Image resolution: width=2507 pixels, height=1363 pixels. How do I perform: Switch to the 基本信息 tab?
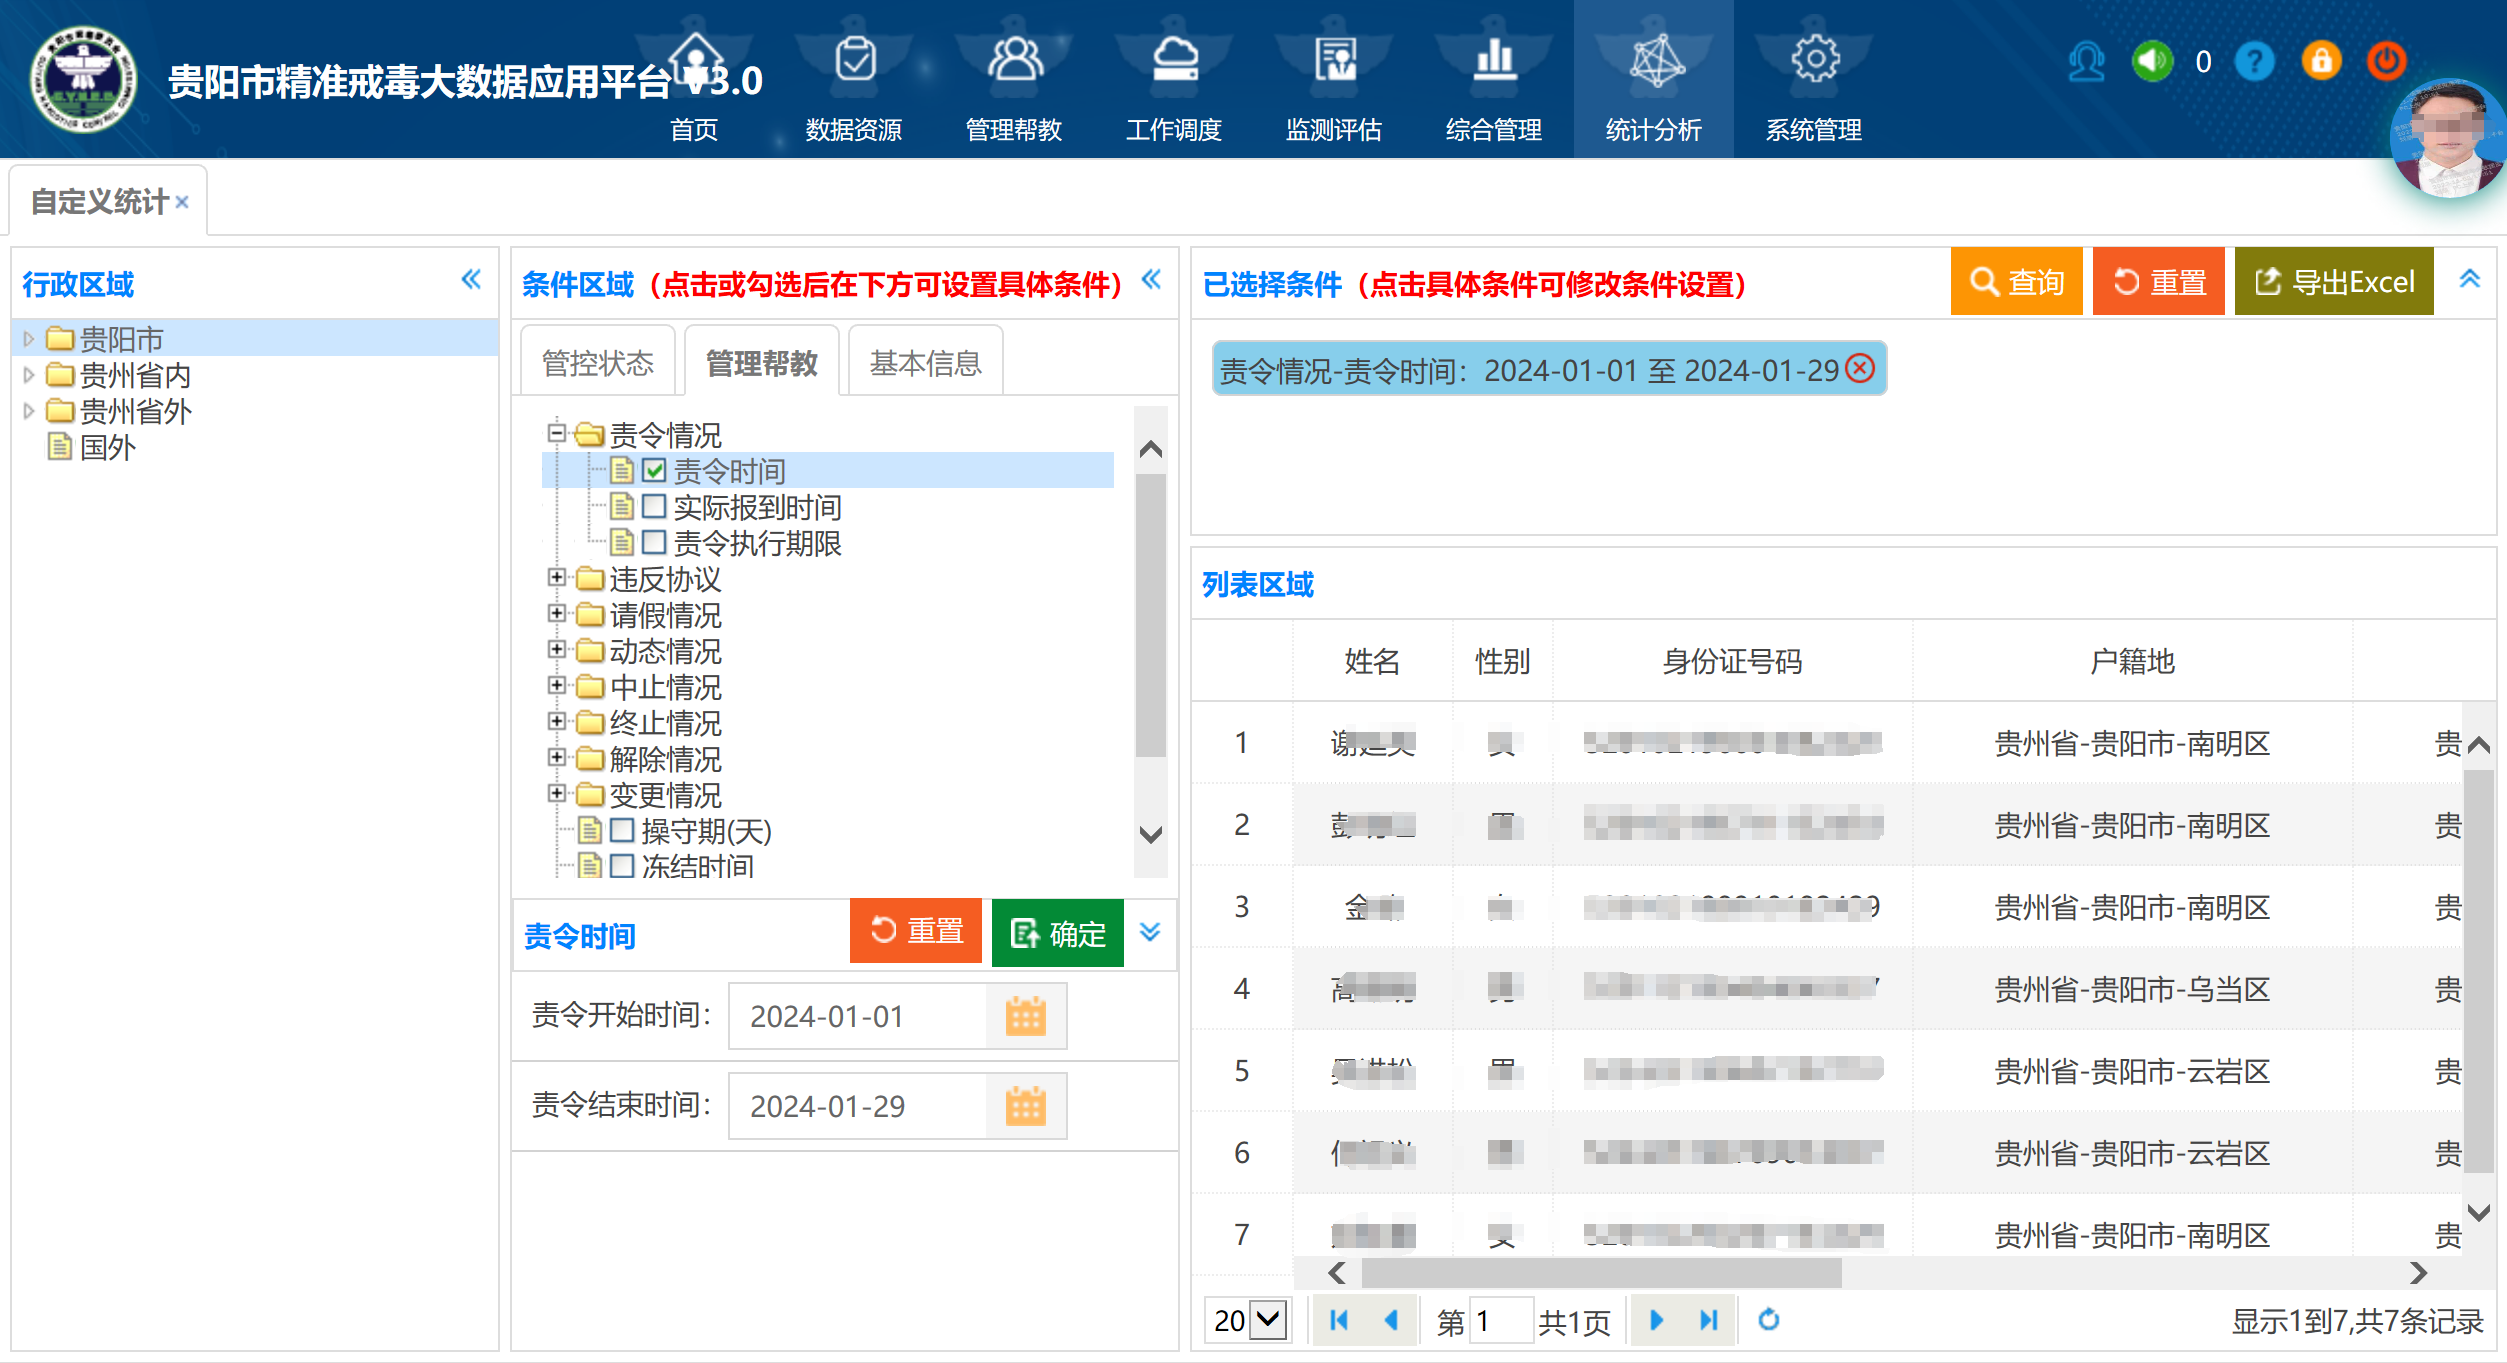pyautogui.click(x=925, y=362)
